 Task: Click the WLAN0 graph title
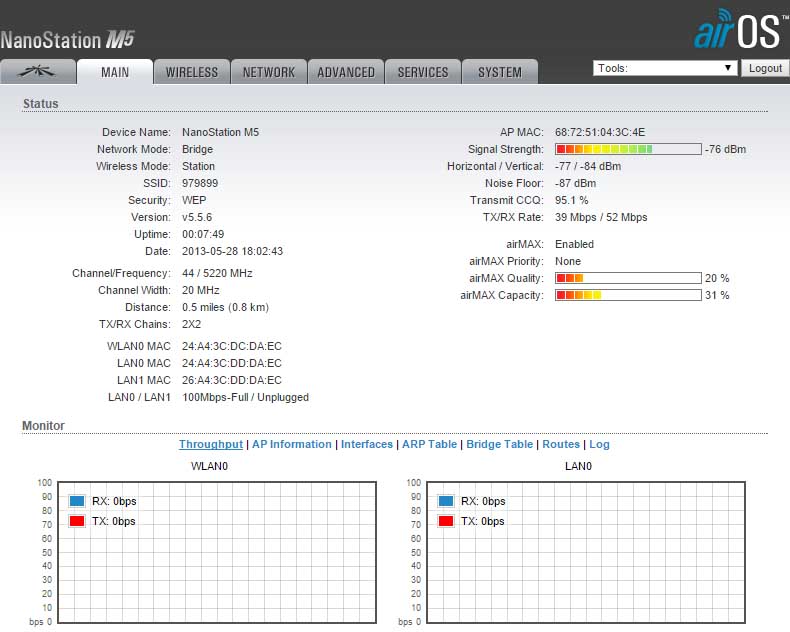(x=209, y=466)
